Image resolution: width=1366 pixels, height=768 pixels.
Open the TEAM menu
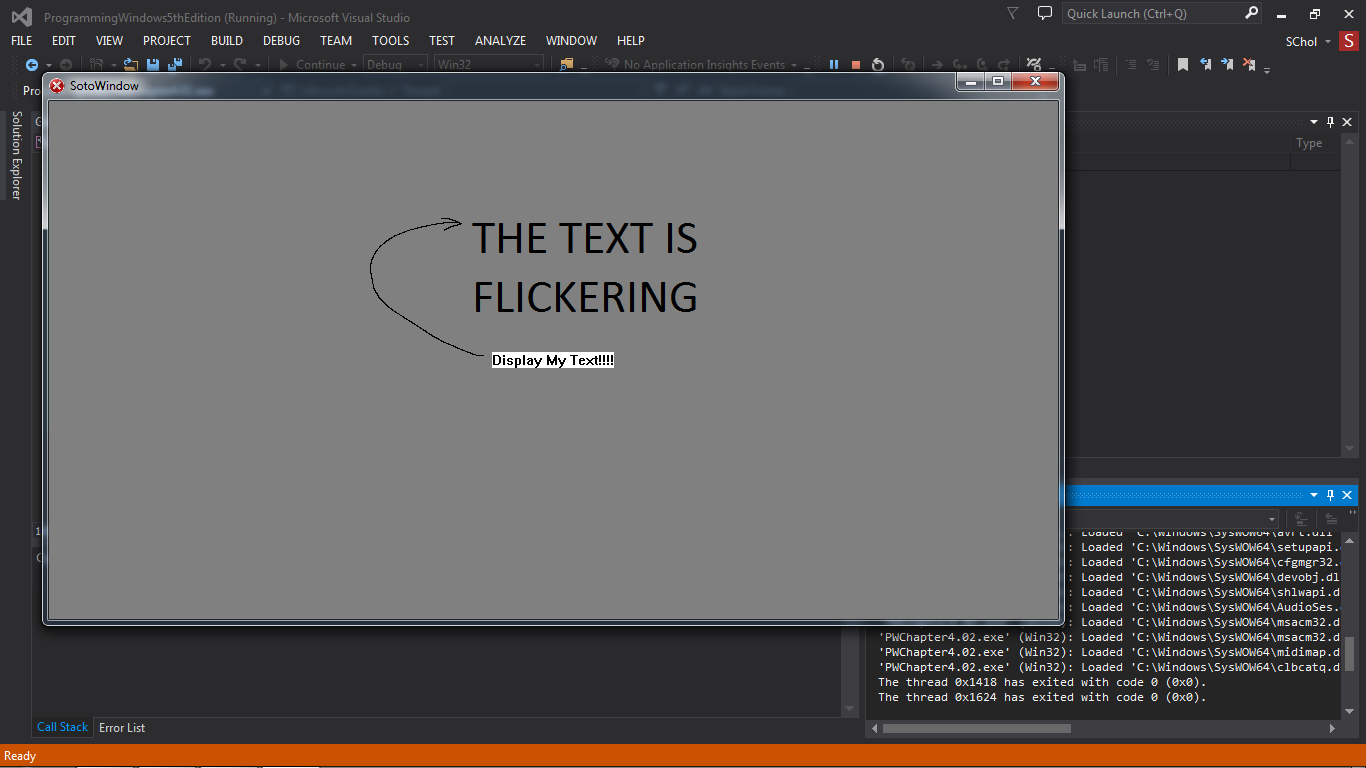point(336,41)
